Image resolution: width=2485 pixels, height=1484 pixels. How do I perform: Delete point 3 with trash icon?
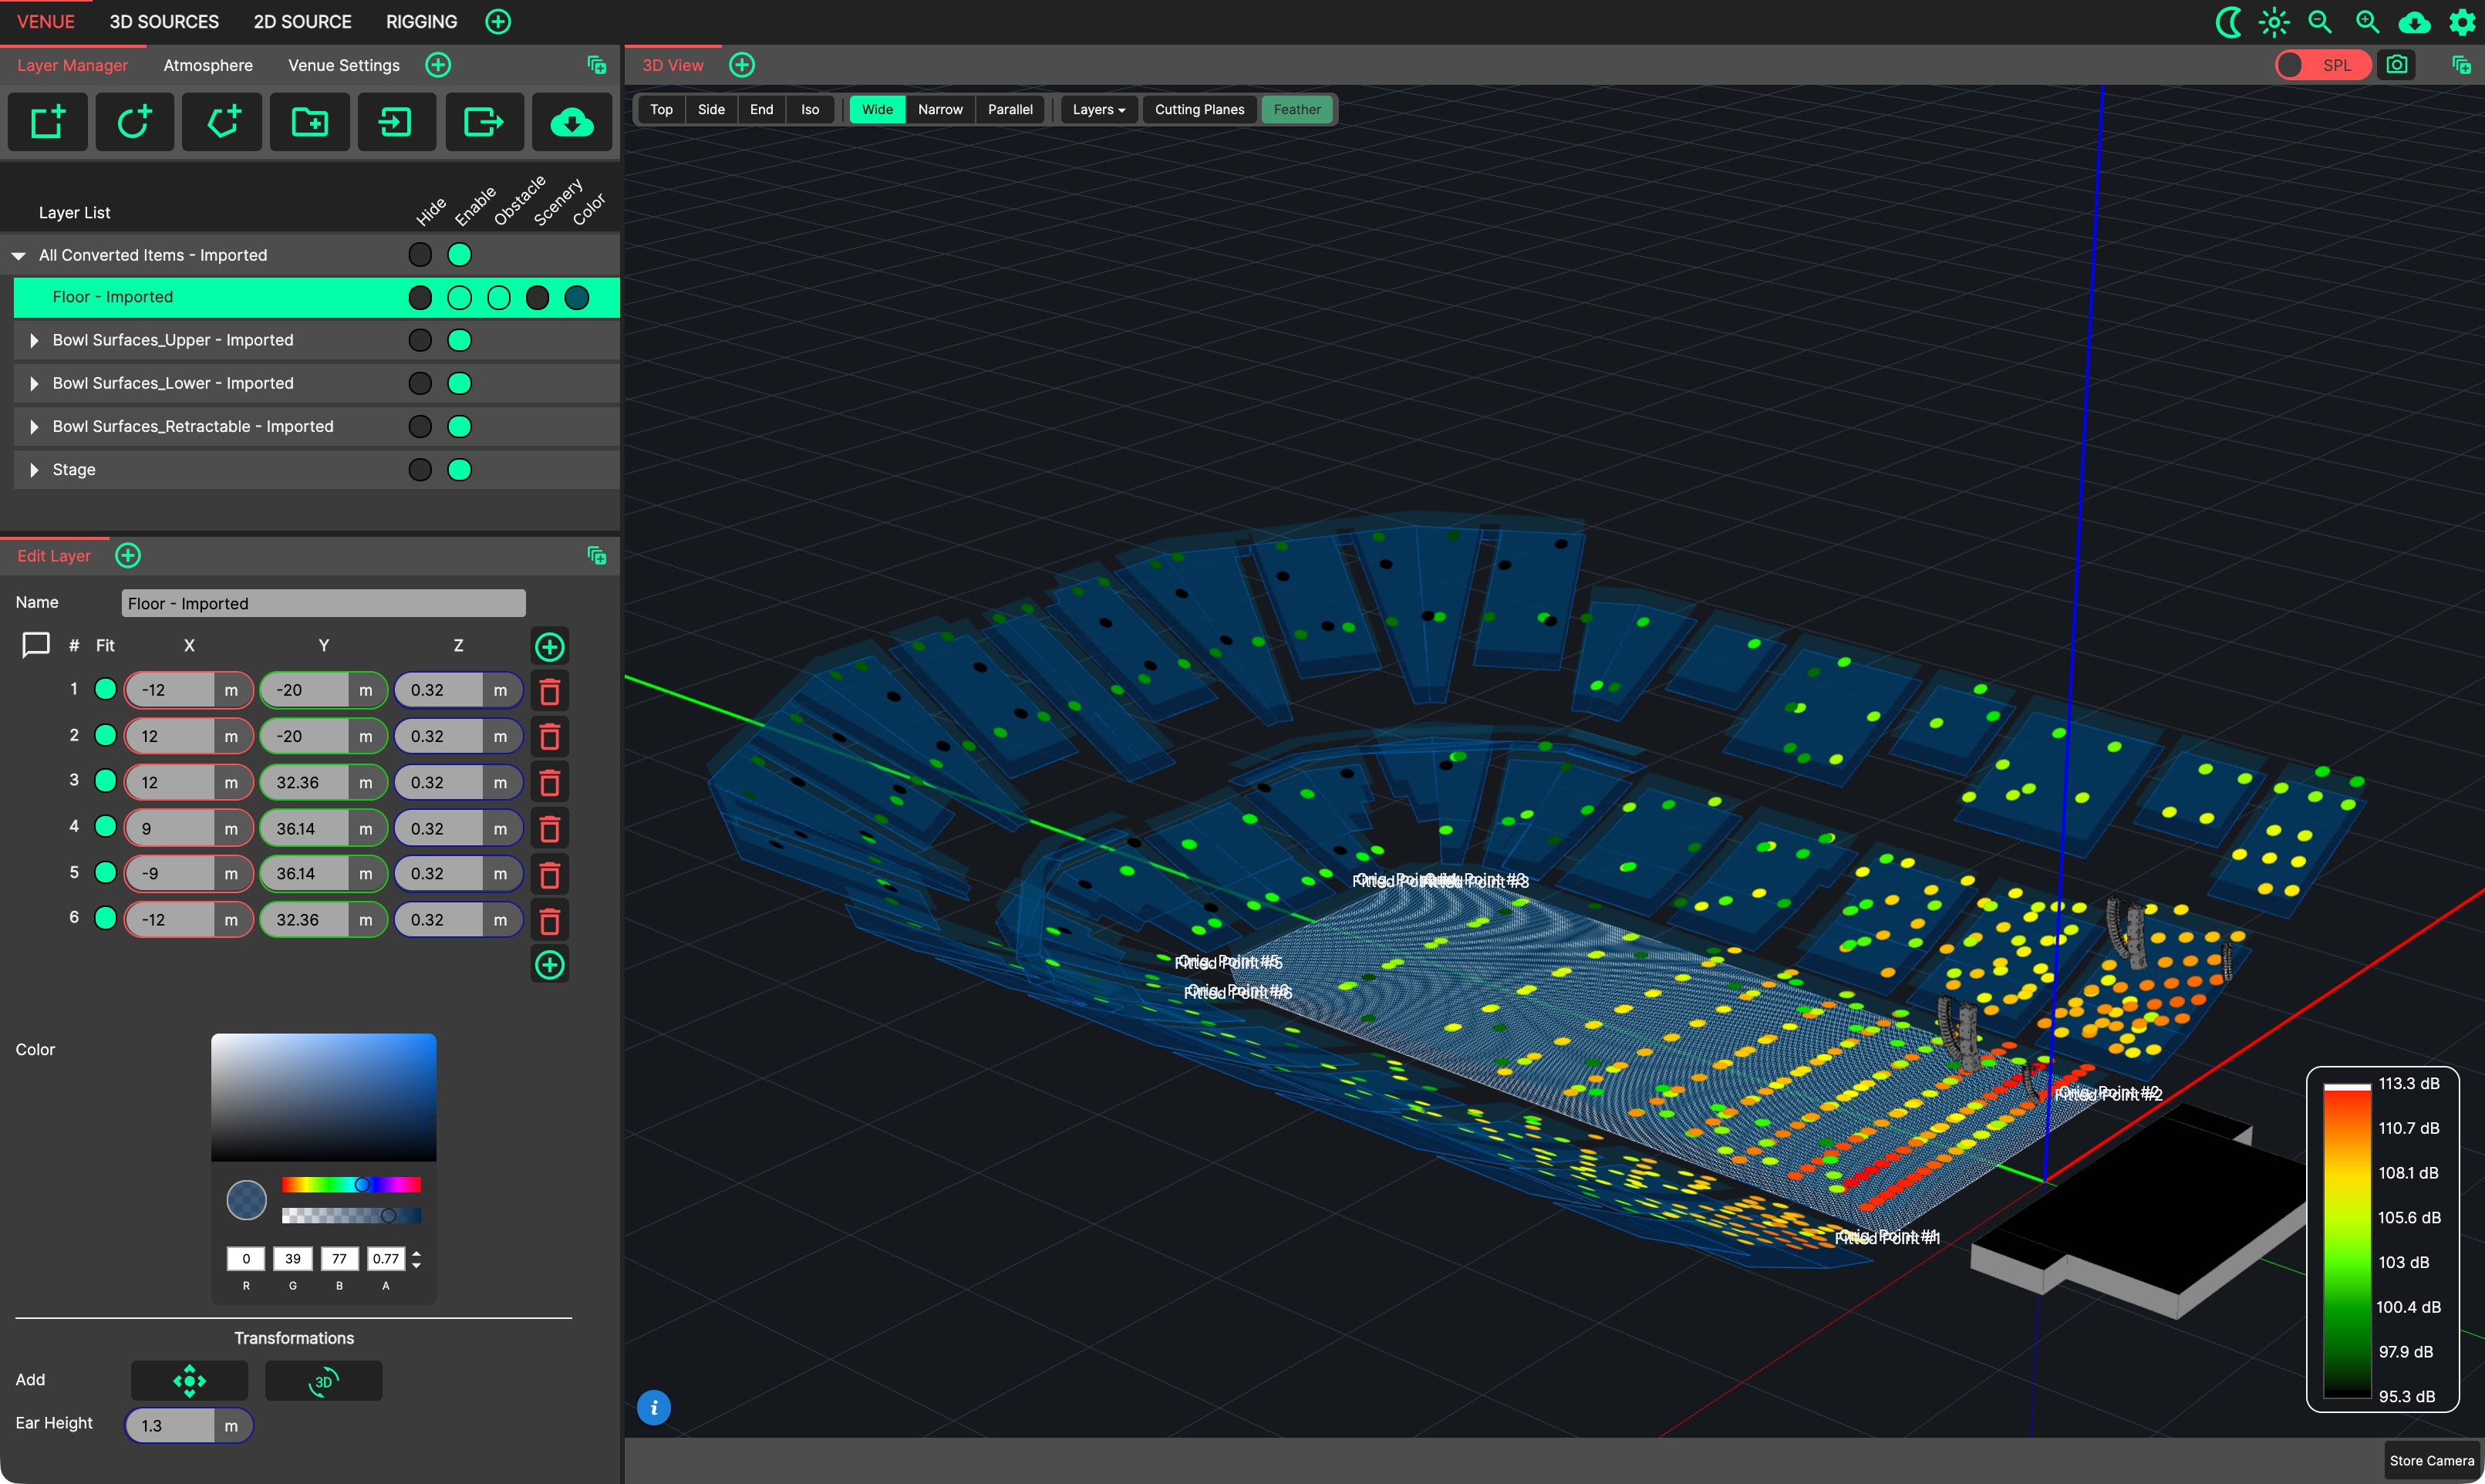pyautogui.click(x=549, y=783)
